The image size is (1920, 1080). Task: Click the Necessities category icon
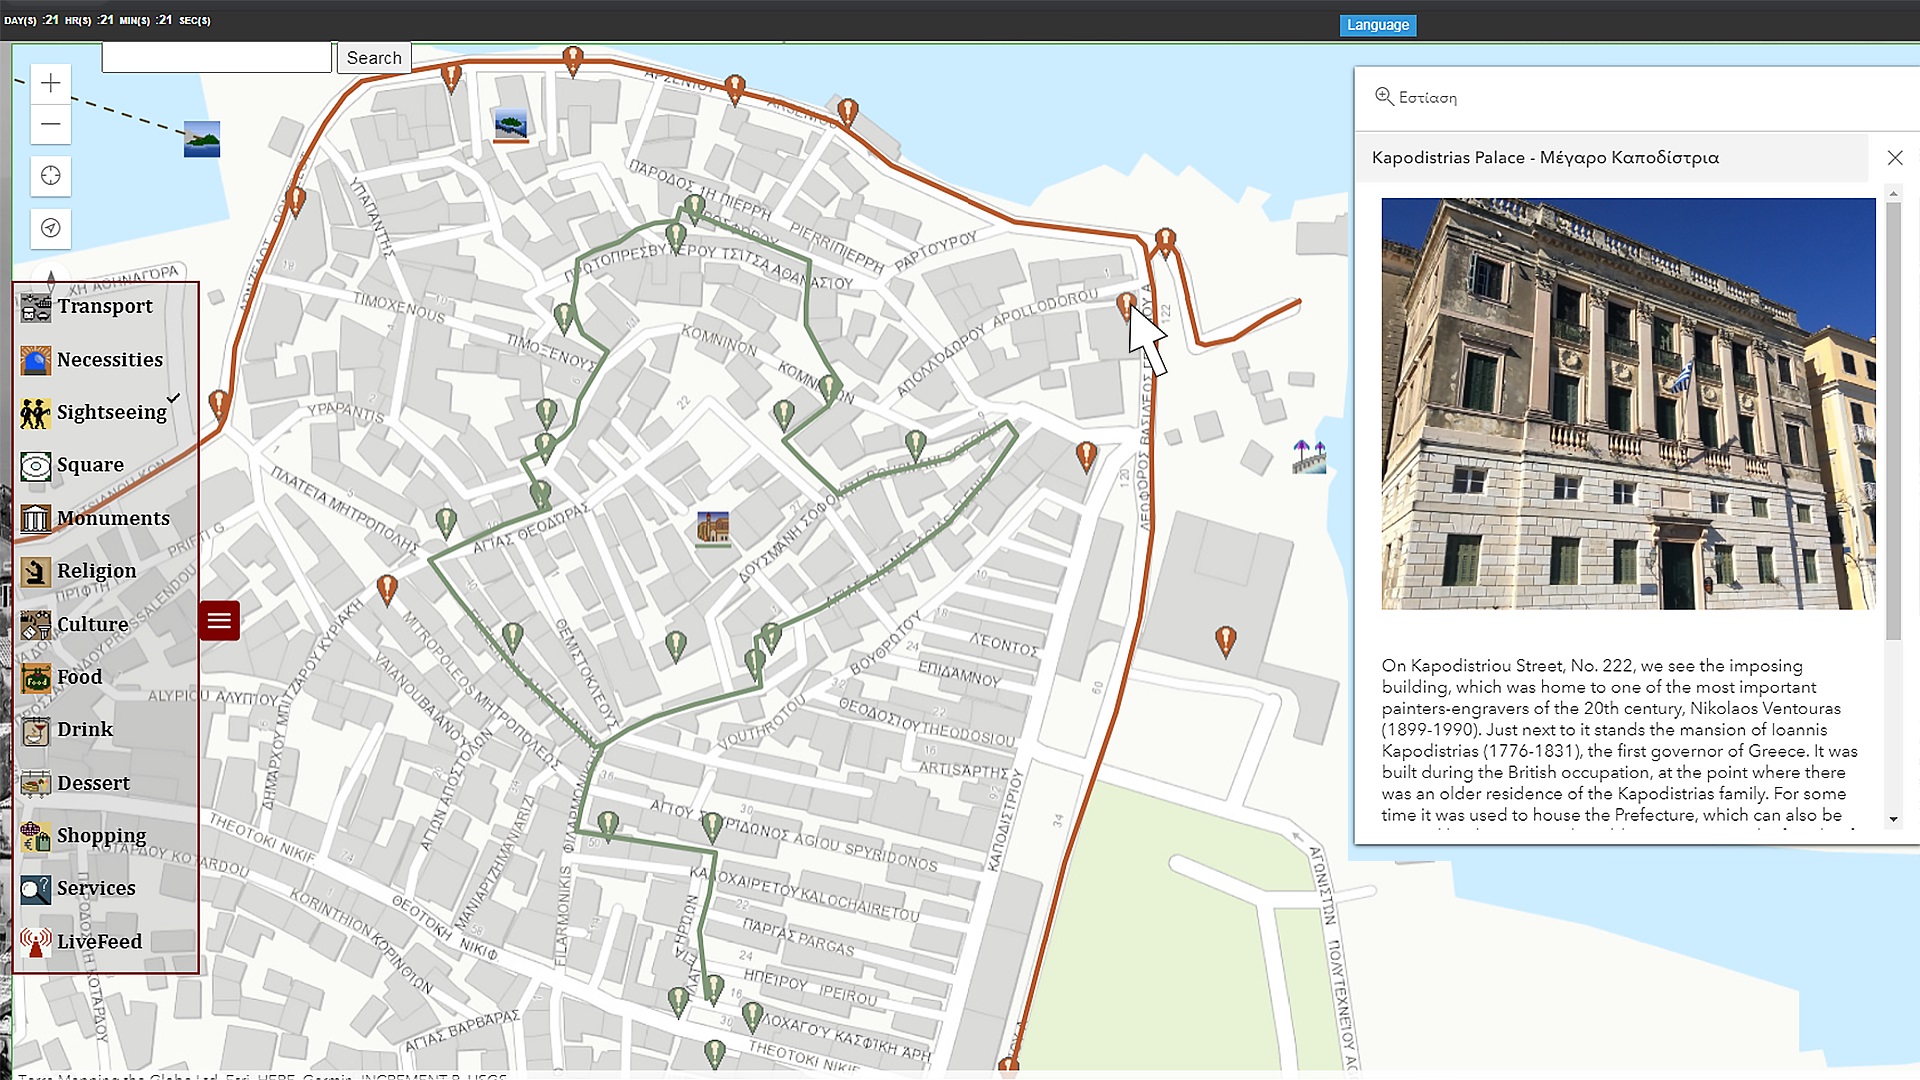pos(36,360)
